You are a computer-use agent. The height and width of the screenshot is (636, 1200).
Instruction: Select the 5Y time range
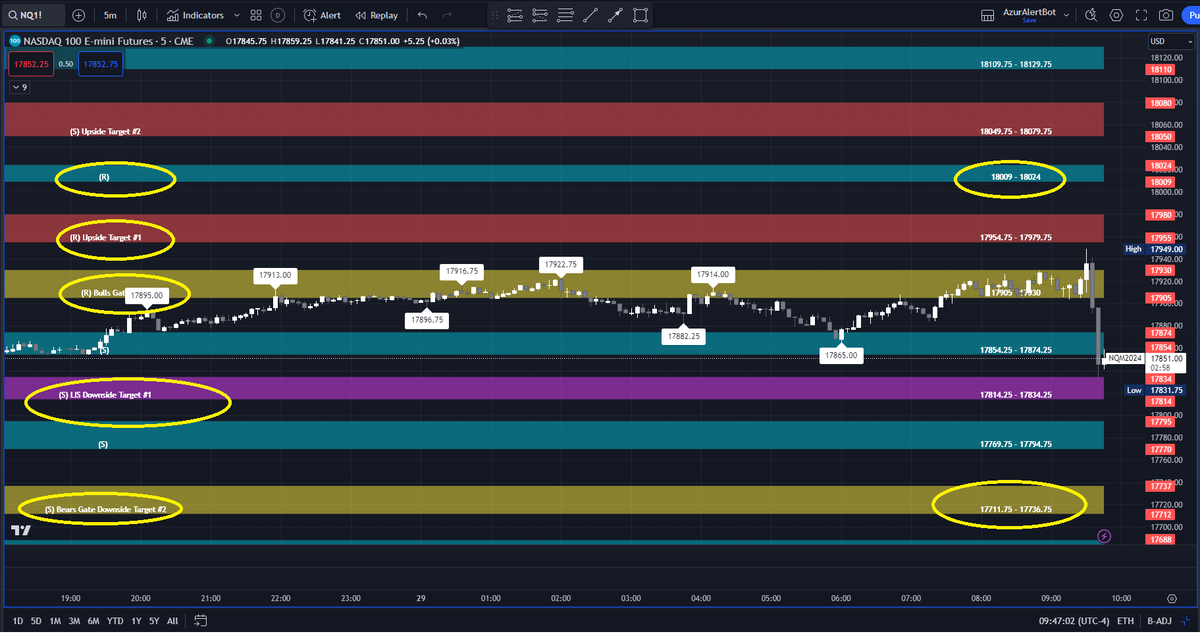[154, 621]
